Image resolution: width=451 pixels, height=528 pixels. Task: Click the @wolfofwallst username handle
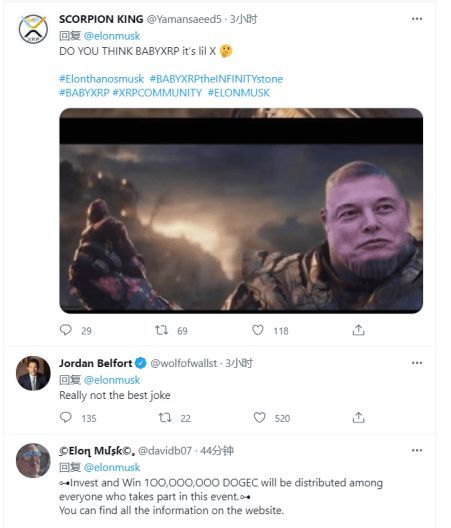pyautogui.click(x=184, y=363)
